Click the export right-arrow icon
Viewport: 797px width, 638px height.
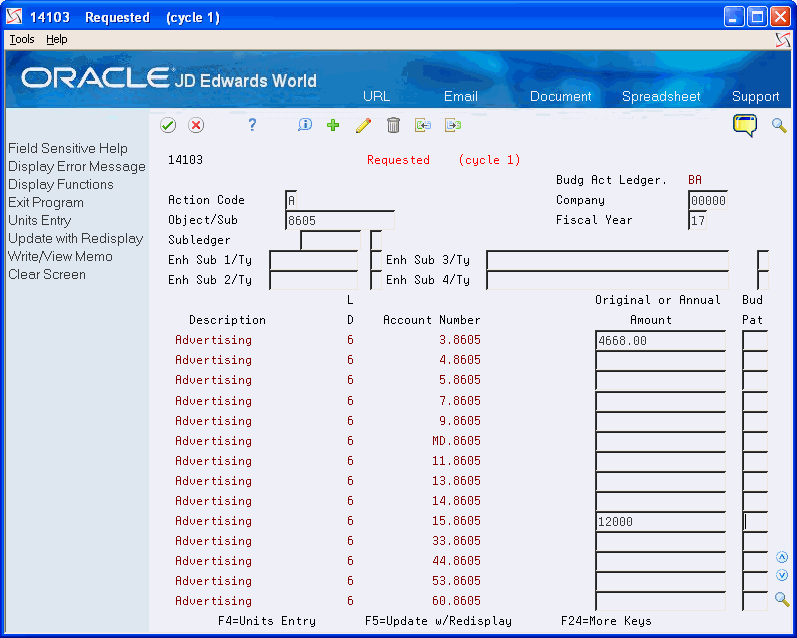[452, 125]
